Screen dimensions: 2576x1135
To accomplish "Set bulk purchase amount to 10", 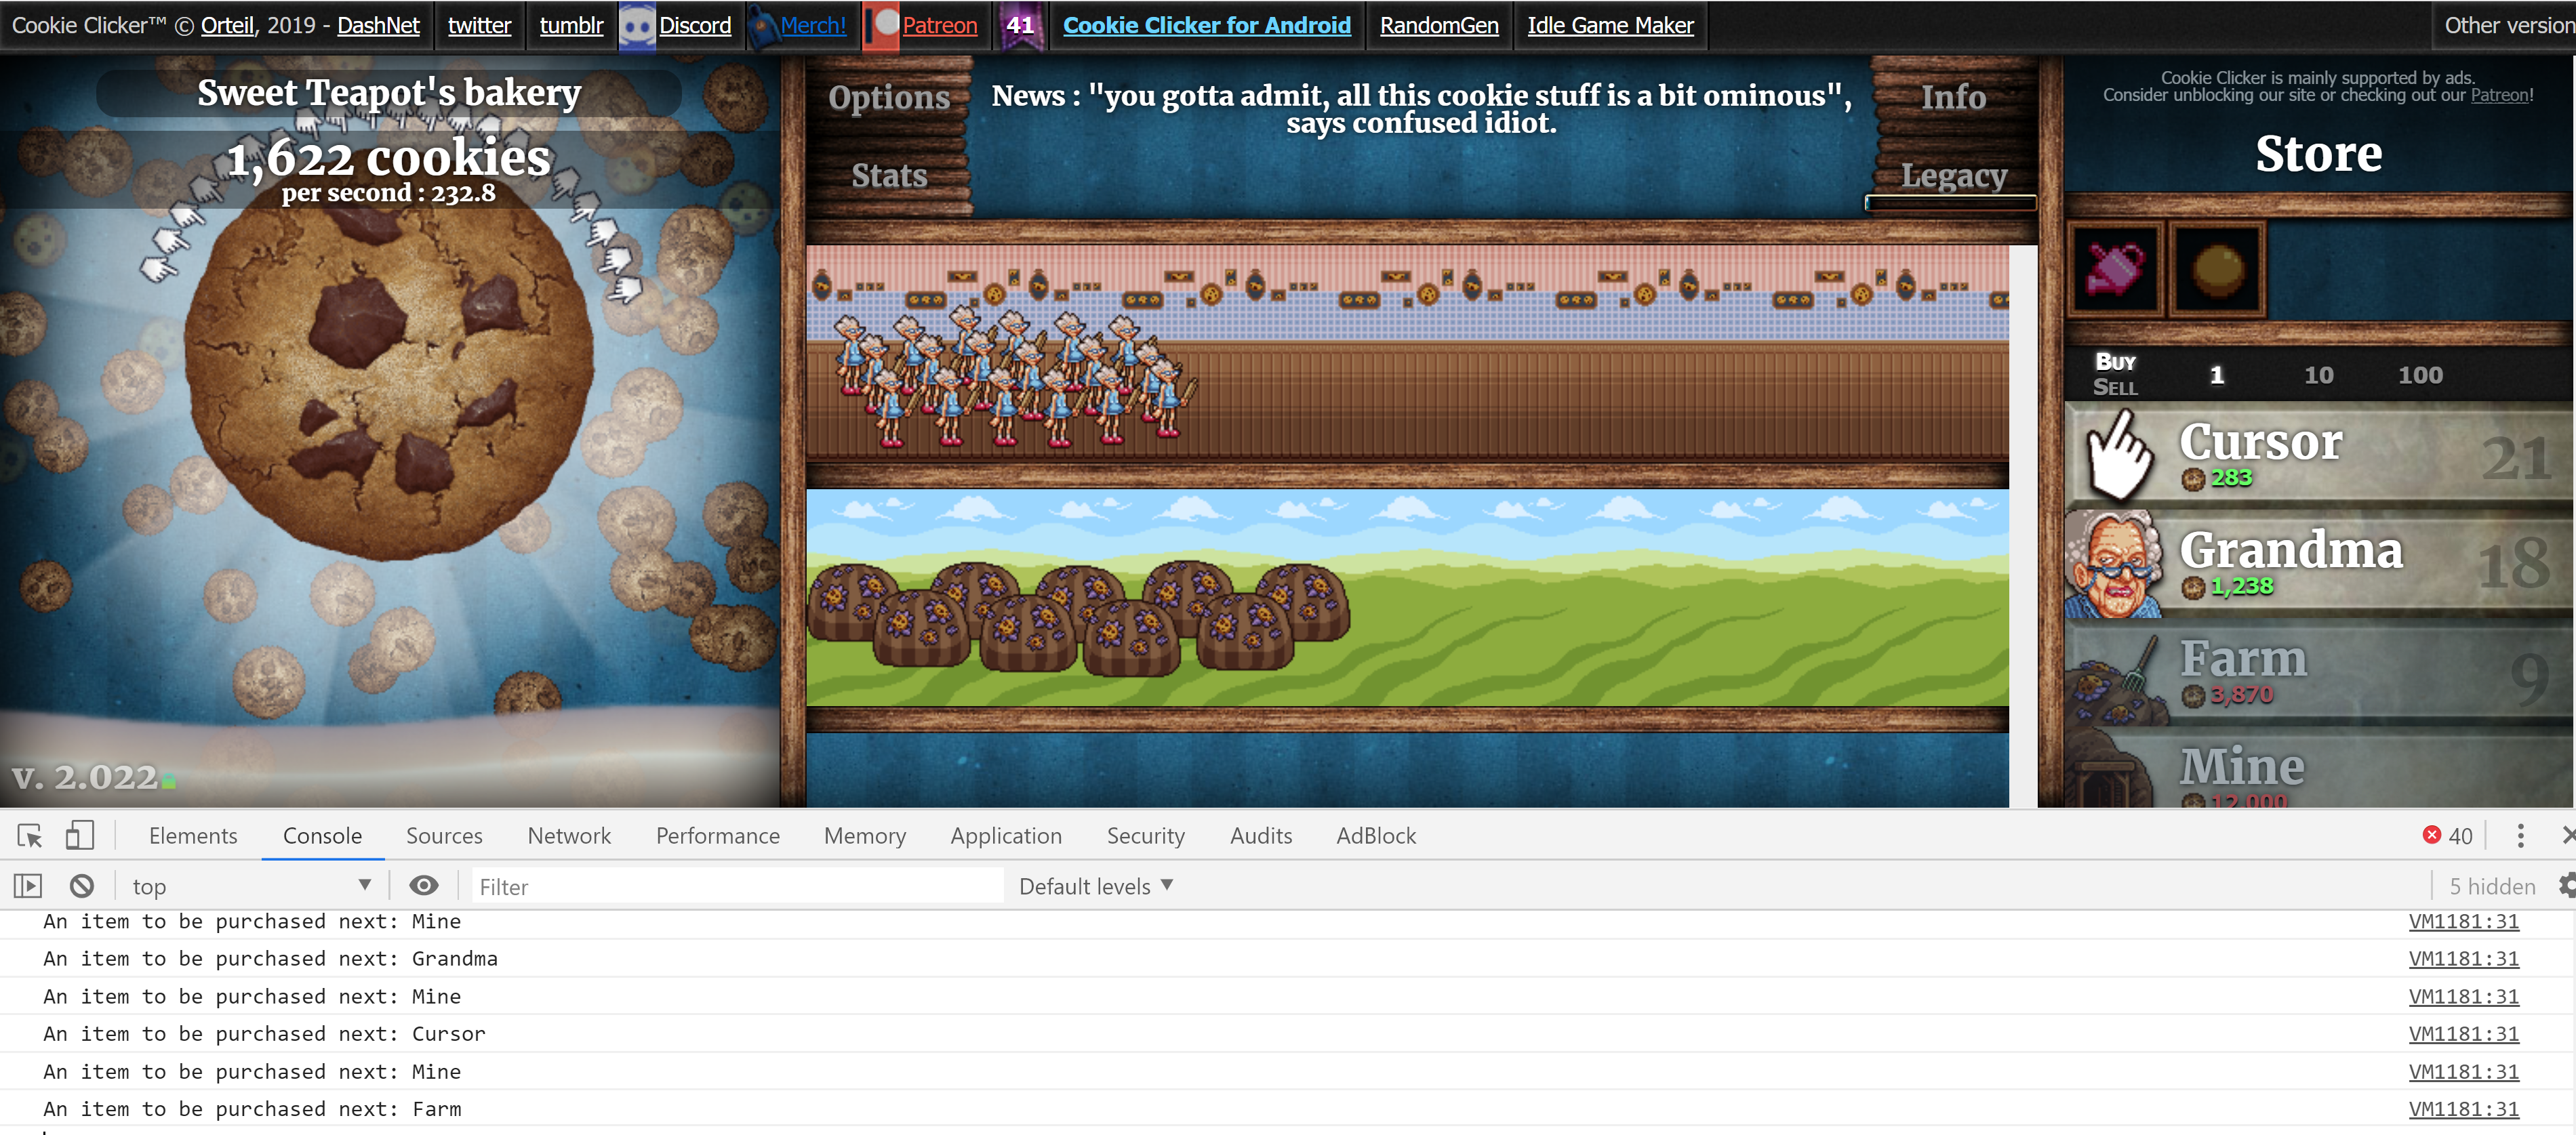I will click(2318, 375).
